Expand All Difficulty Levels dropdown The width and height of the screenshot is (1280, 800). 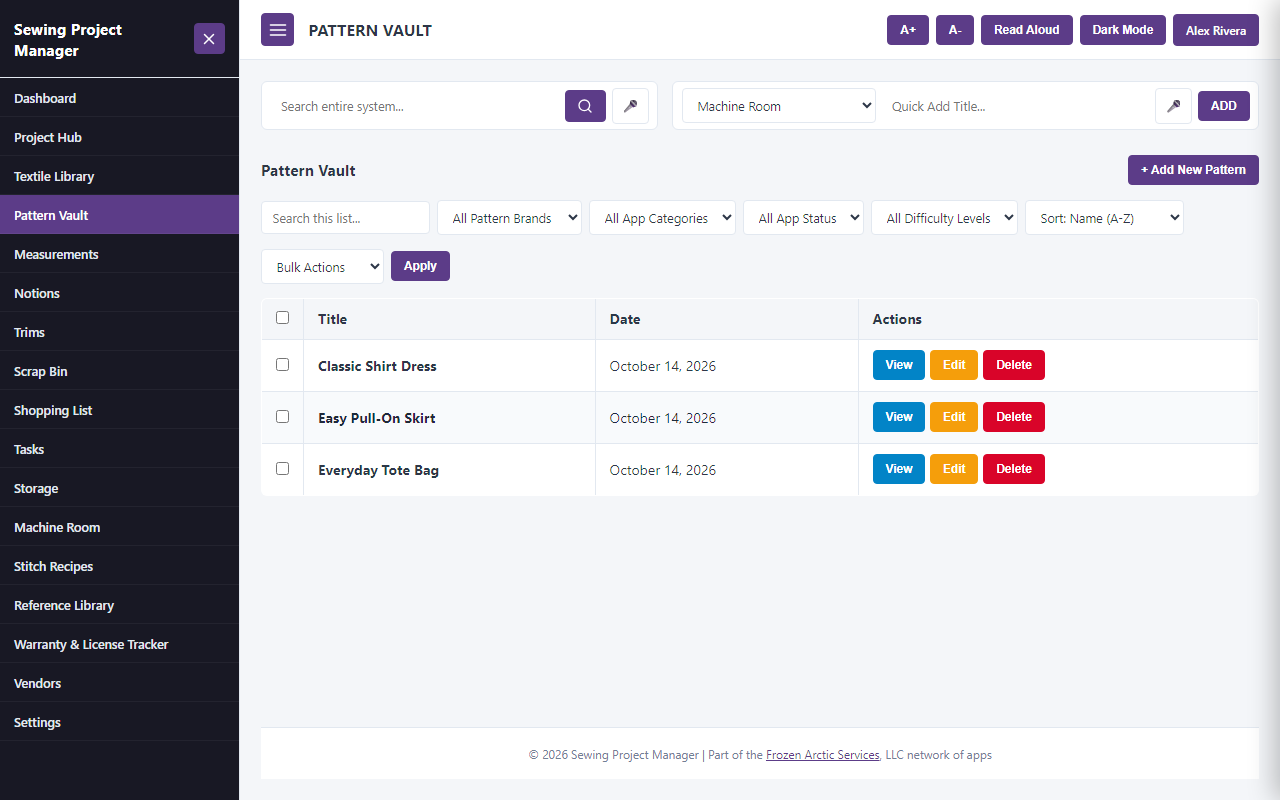[x=944, y=218]
